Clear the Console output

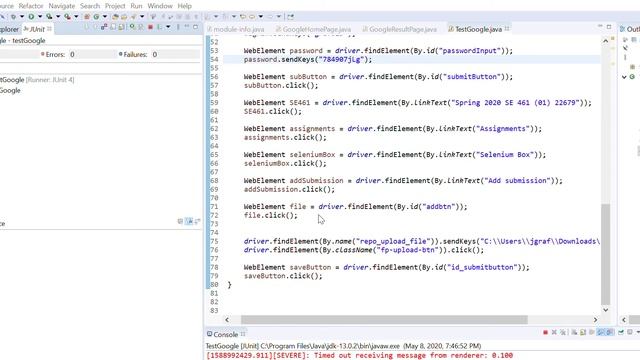click(x=574, y=332)
